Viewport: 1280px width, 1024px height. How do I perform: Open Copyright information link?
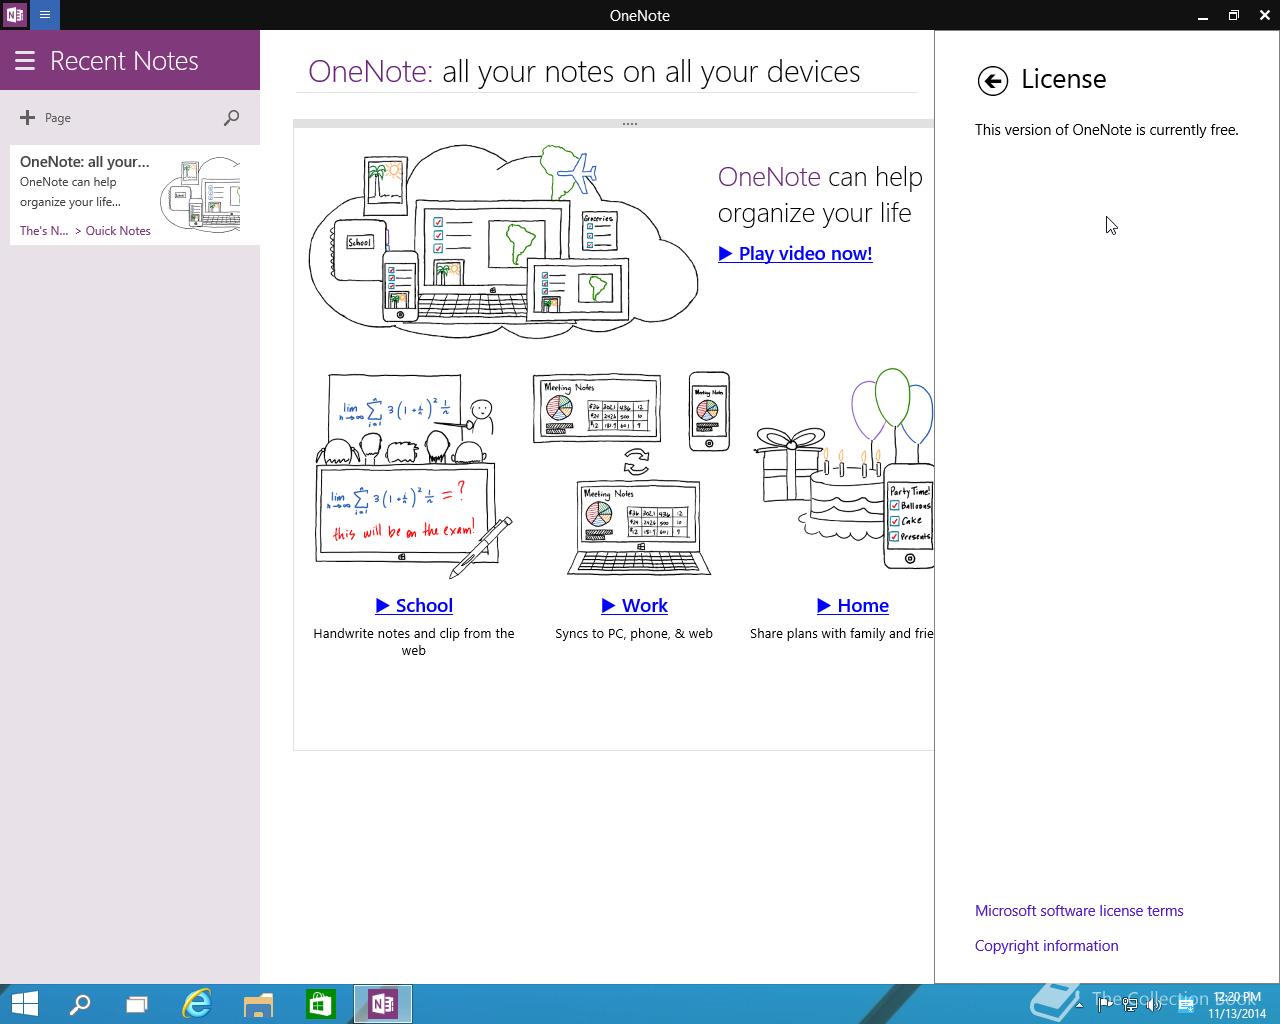pos(1047,946)
